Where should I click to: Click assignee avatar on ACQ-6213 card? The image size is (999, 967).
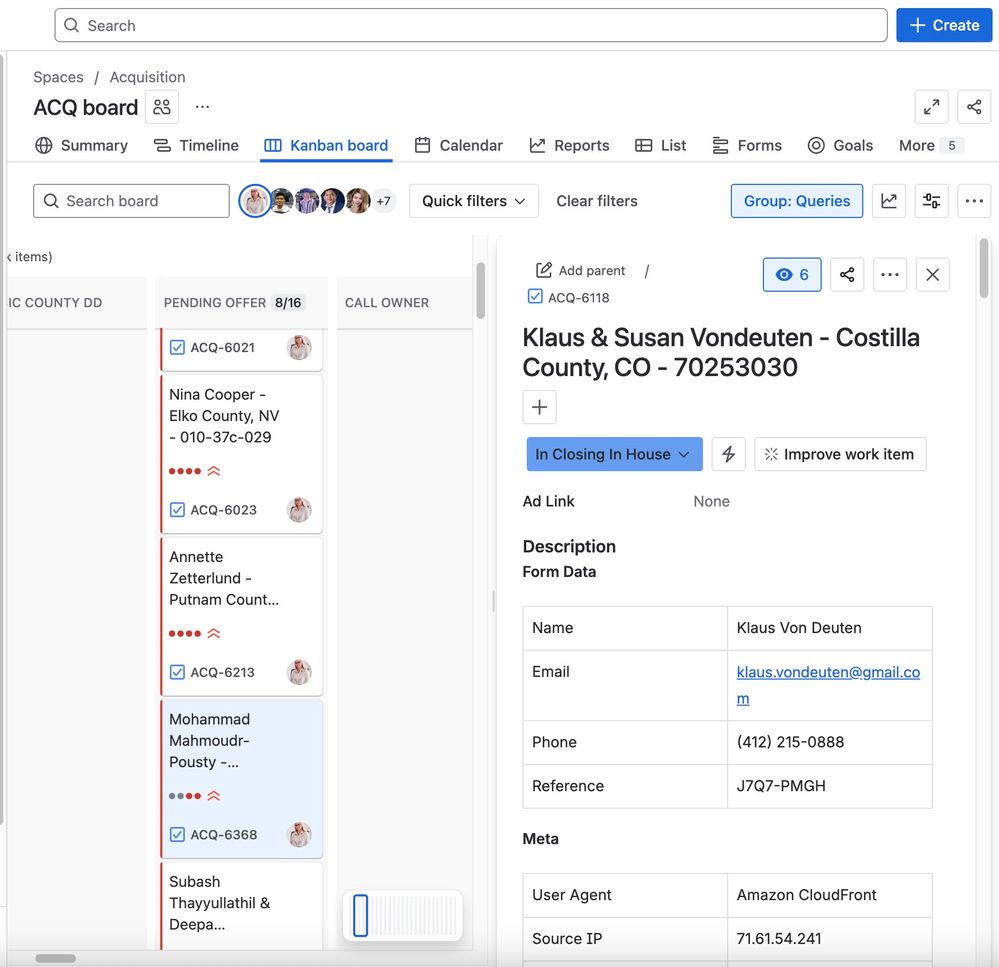coord(299,672)
